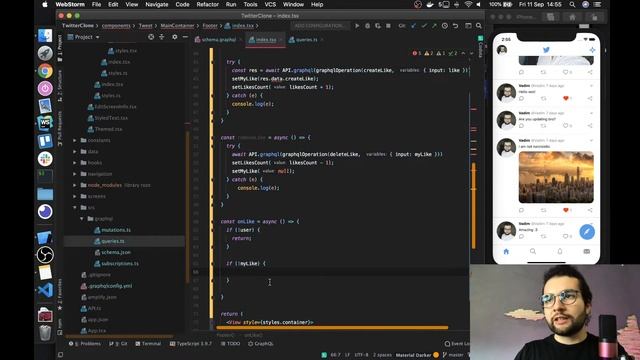Click the Git update project blue arrow
The height and width of the screenshot is (360, 640).
(413, 26)
